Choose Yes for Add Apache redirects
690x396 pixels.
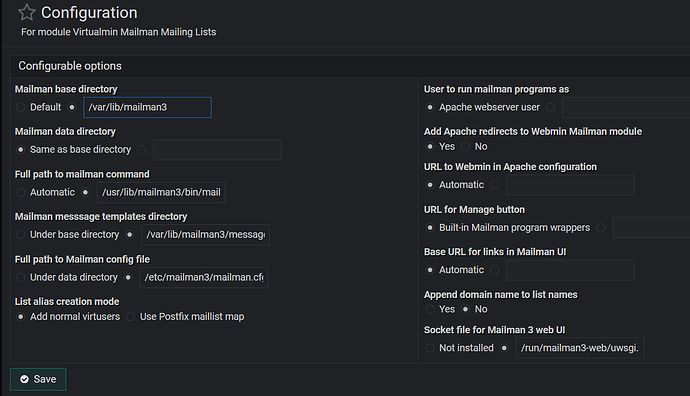tap(430, 147)
